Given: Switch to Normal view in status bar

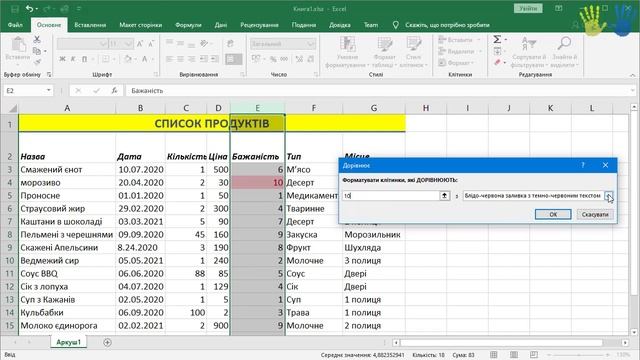Looking at the screenshot, I should (493, 355).
